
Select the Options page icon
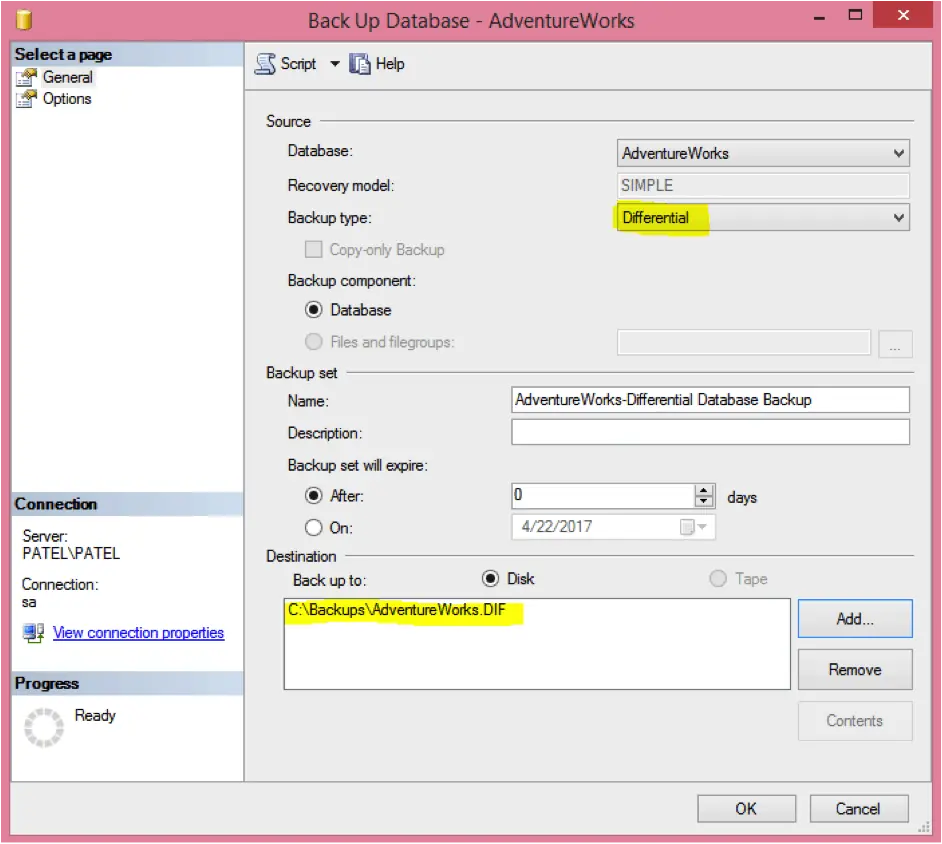click(x=26, y=99)
